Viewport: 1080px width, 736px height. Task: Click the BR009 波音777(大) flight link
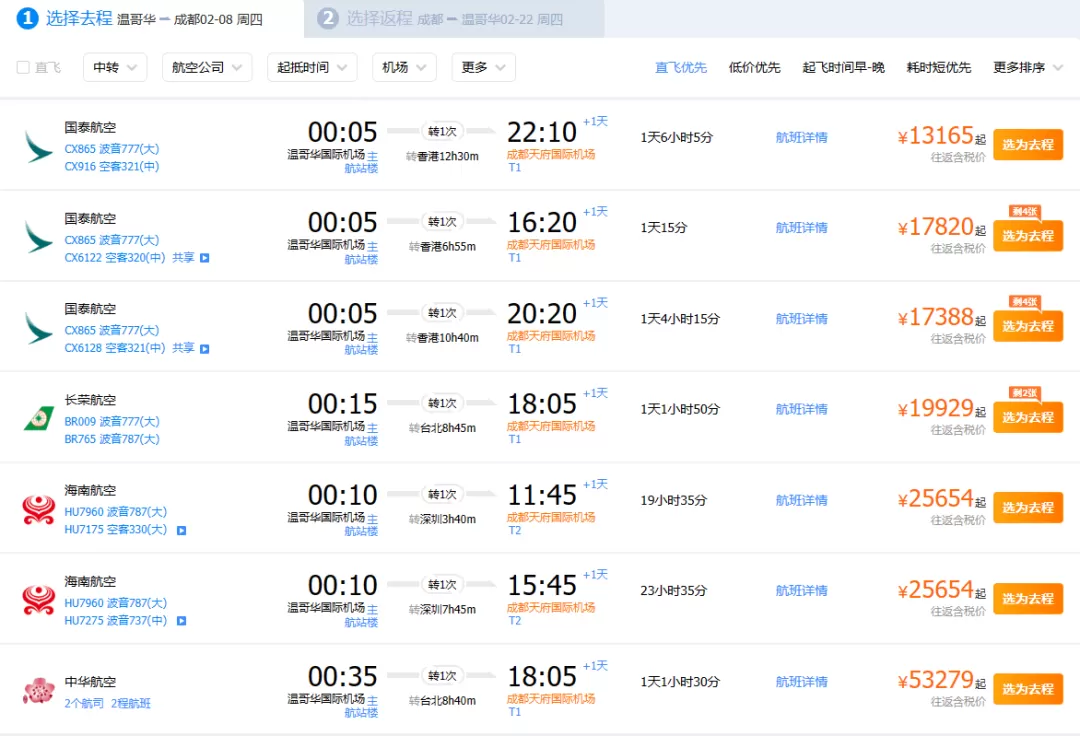pos(112,421)
